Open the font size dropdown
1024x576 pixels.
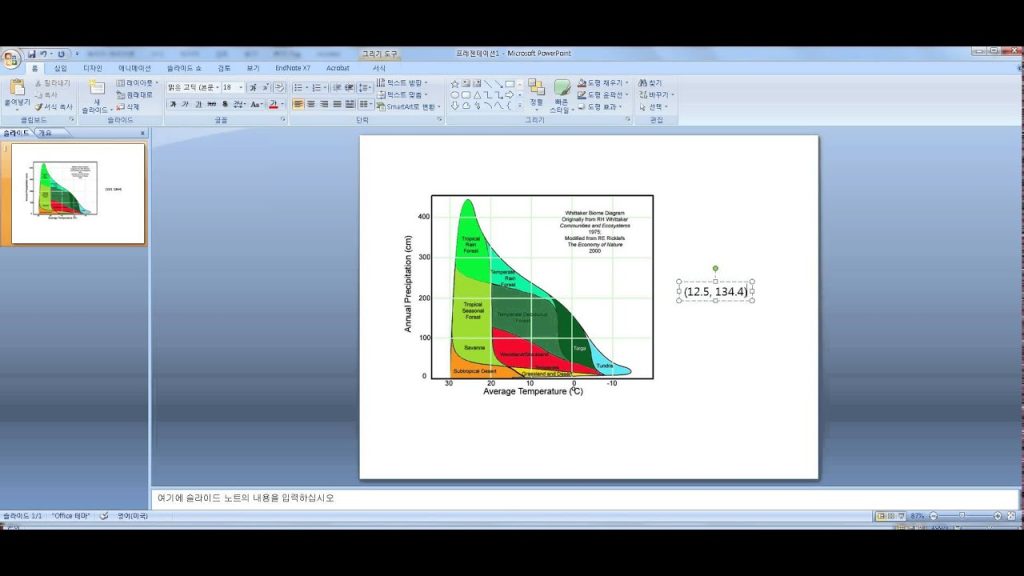pyautogui.click(x=241, y=87)
